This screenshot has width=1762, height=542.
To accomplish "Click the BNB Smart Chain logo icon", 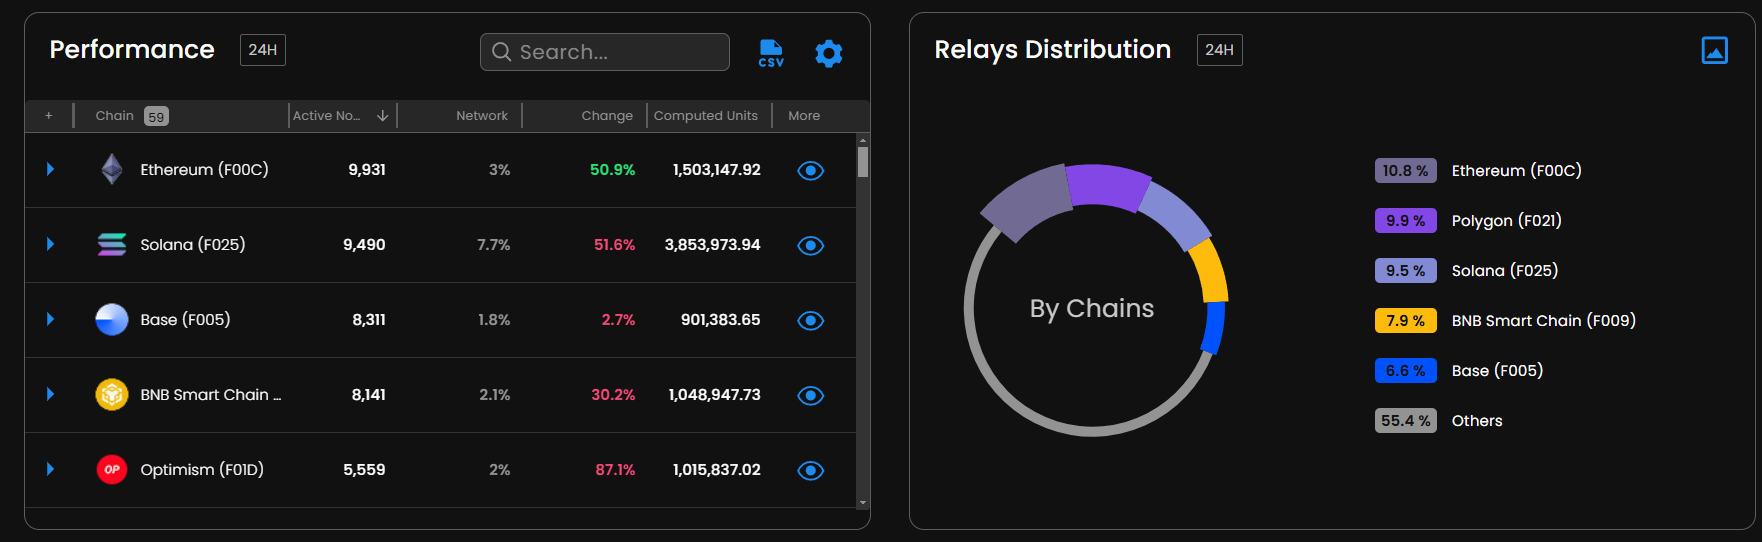I will 112,395.
